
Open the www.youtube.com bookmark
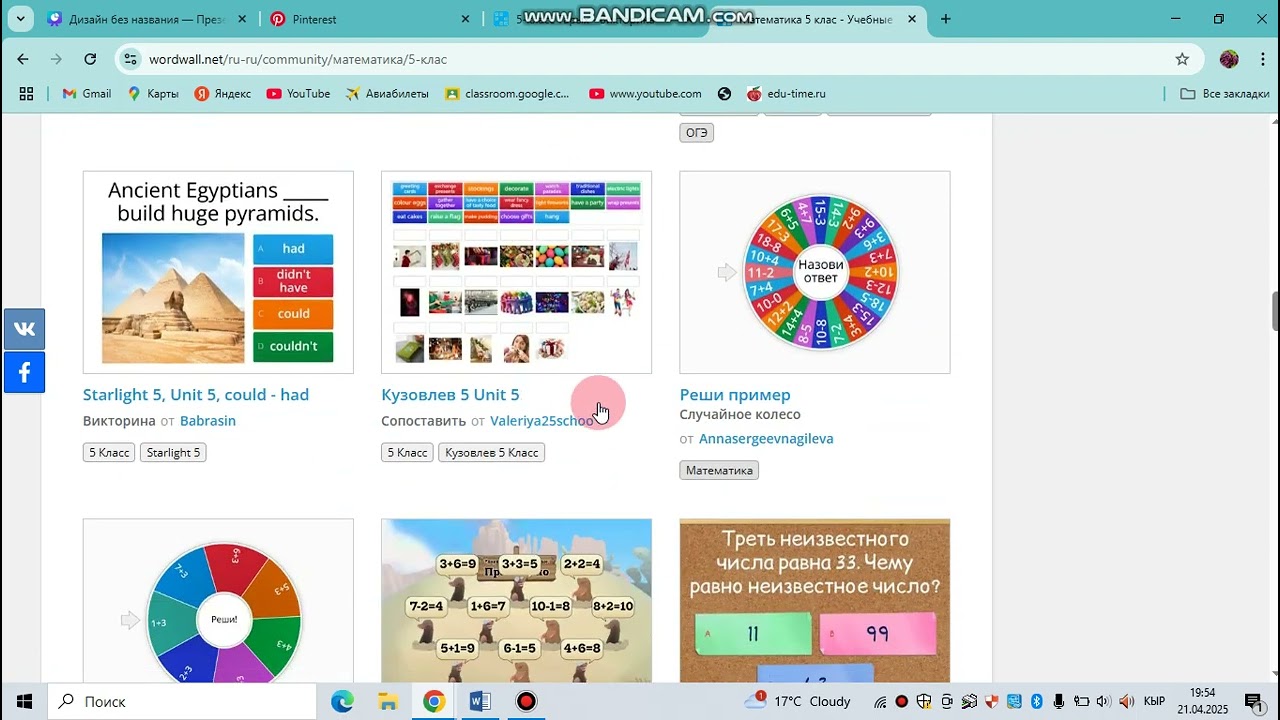tap(645, 93)
